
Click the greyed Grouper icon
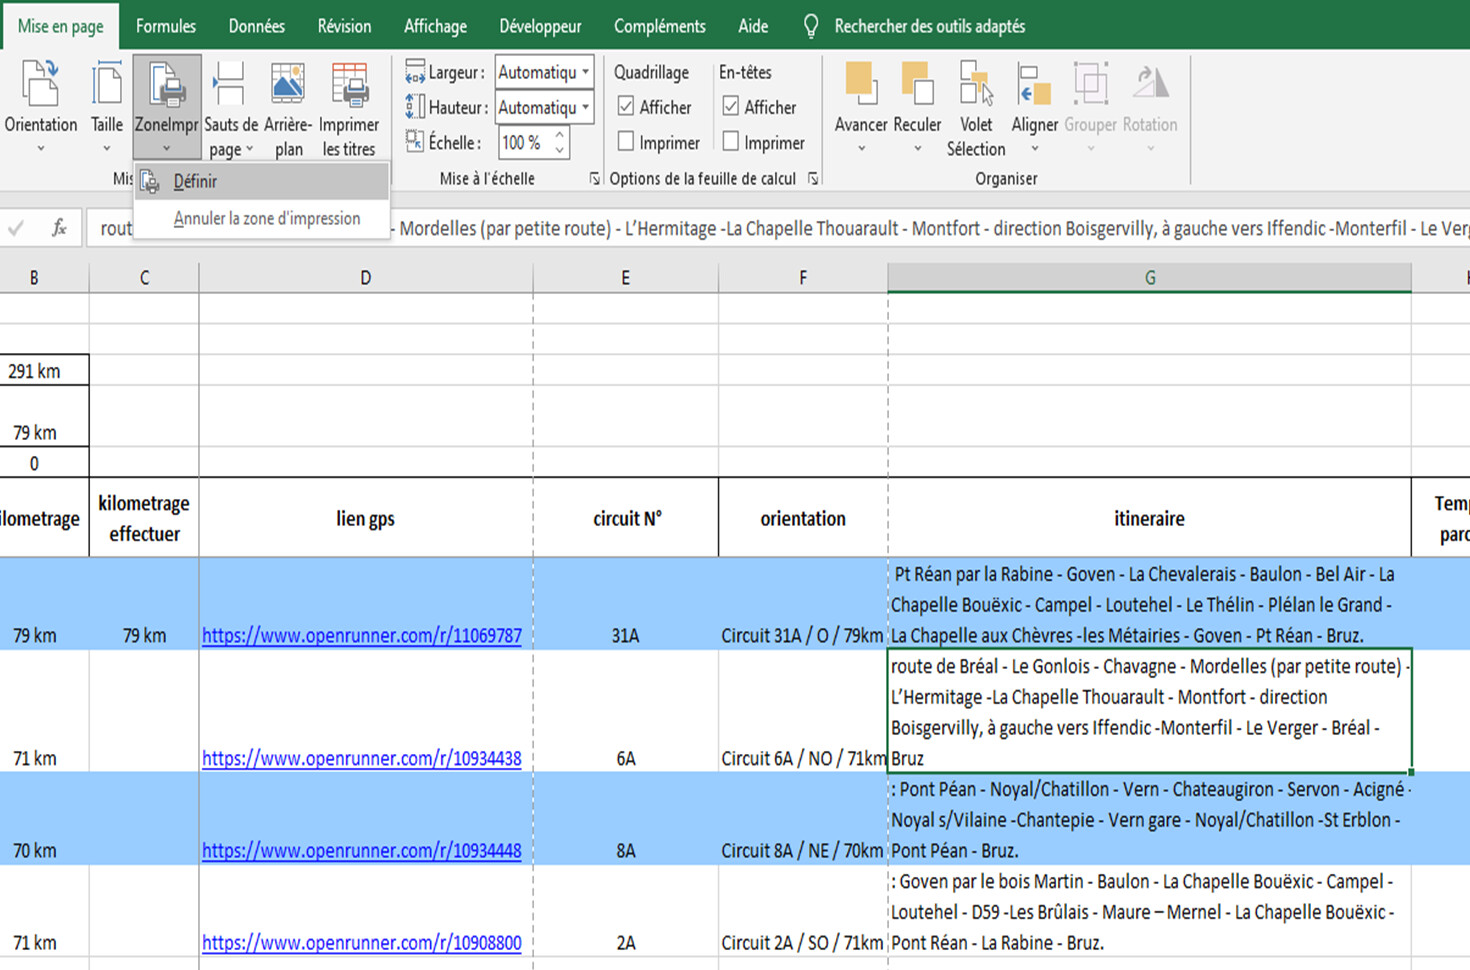[x=1090, y=83]
